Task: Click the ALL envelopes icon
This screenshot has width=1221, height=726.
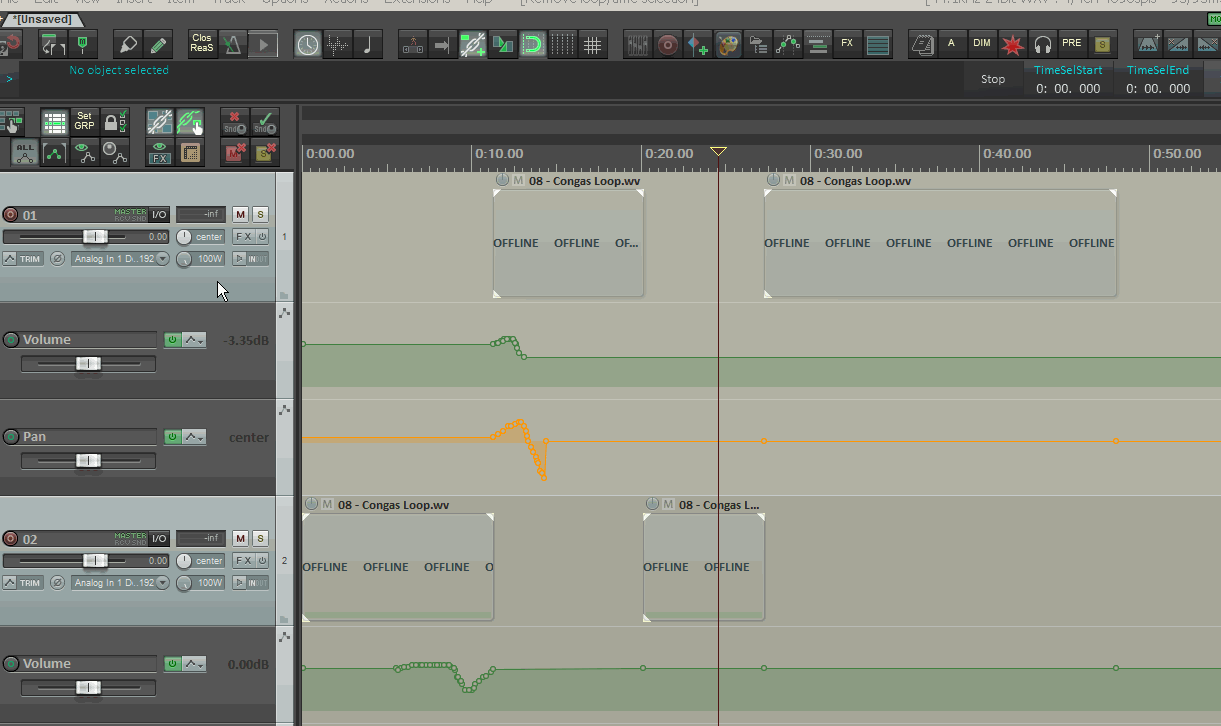Action: (25, 153)
